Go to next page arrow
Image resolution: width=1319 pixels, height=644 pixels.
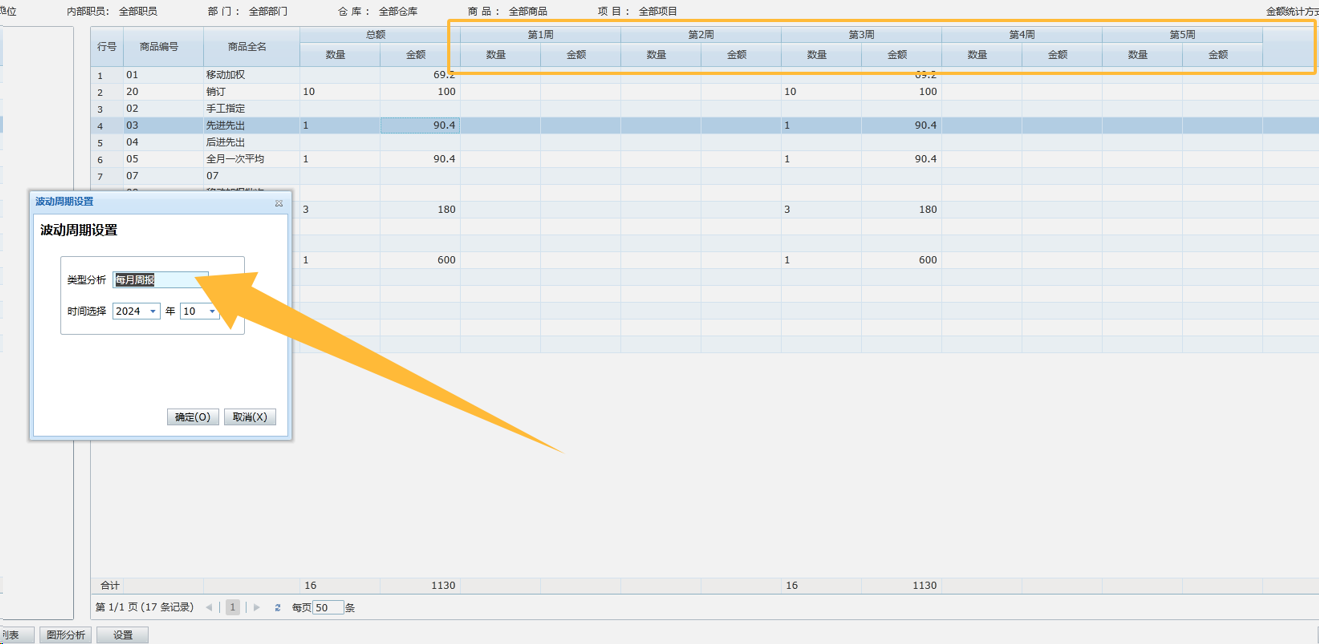pos(257,607)
